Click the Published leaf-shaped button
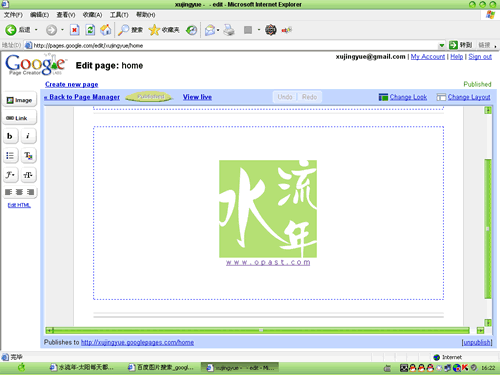 tap(149, 97)
